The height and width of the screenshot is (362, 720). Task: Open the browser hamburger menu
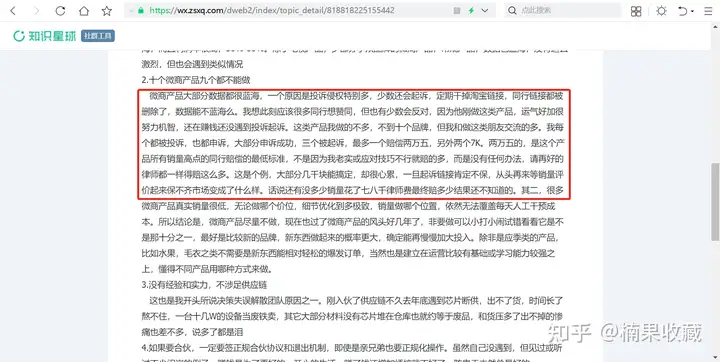[x=709, y=11]
